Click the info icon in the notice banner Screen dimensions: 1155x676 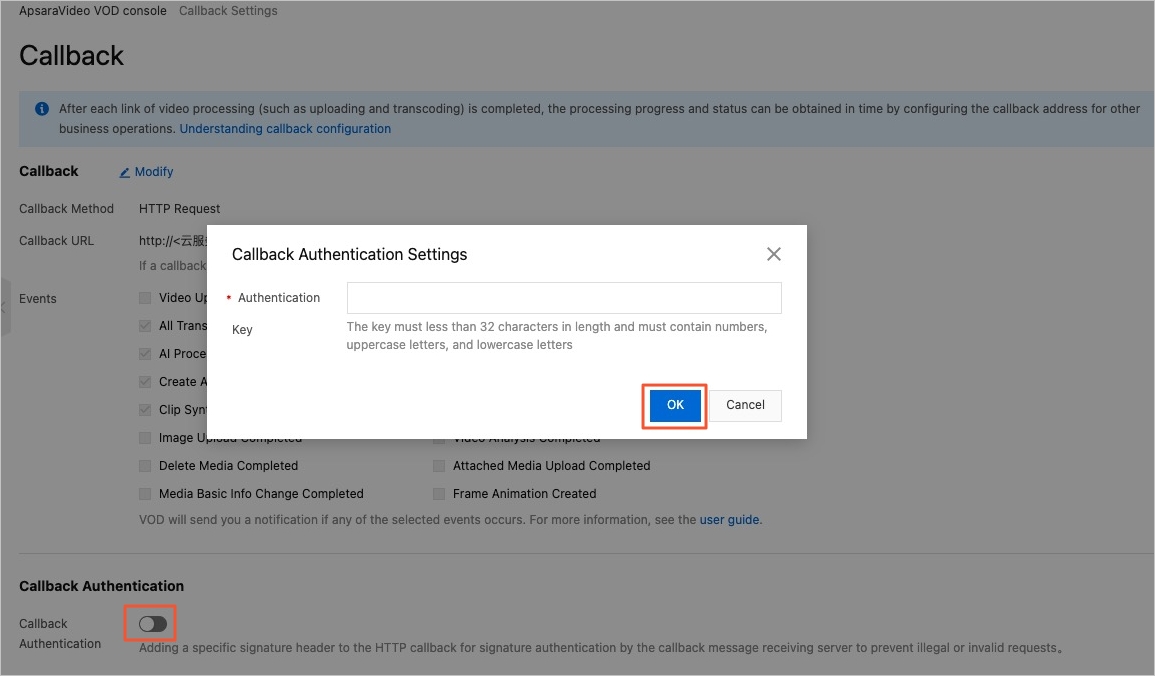(41, 108)
